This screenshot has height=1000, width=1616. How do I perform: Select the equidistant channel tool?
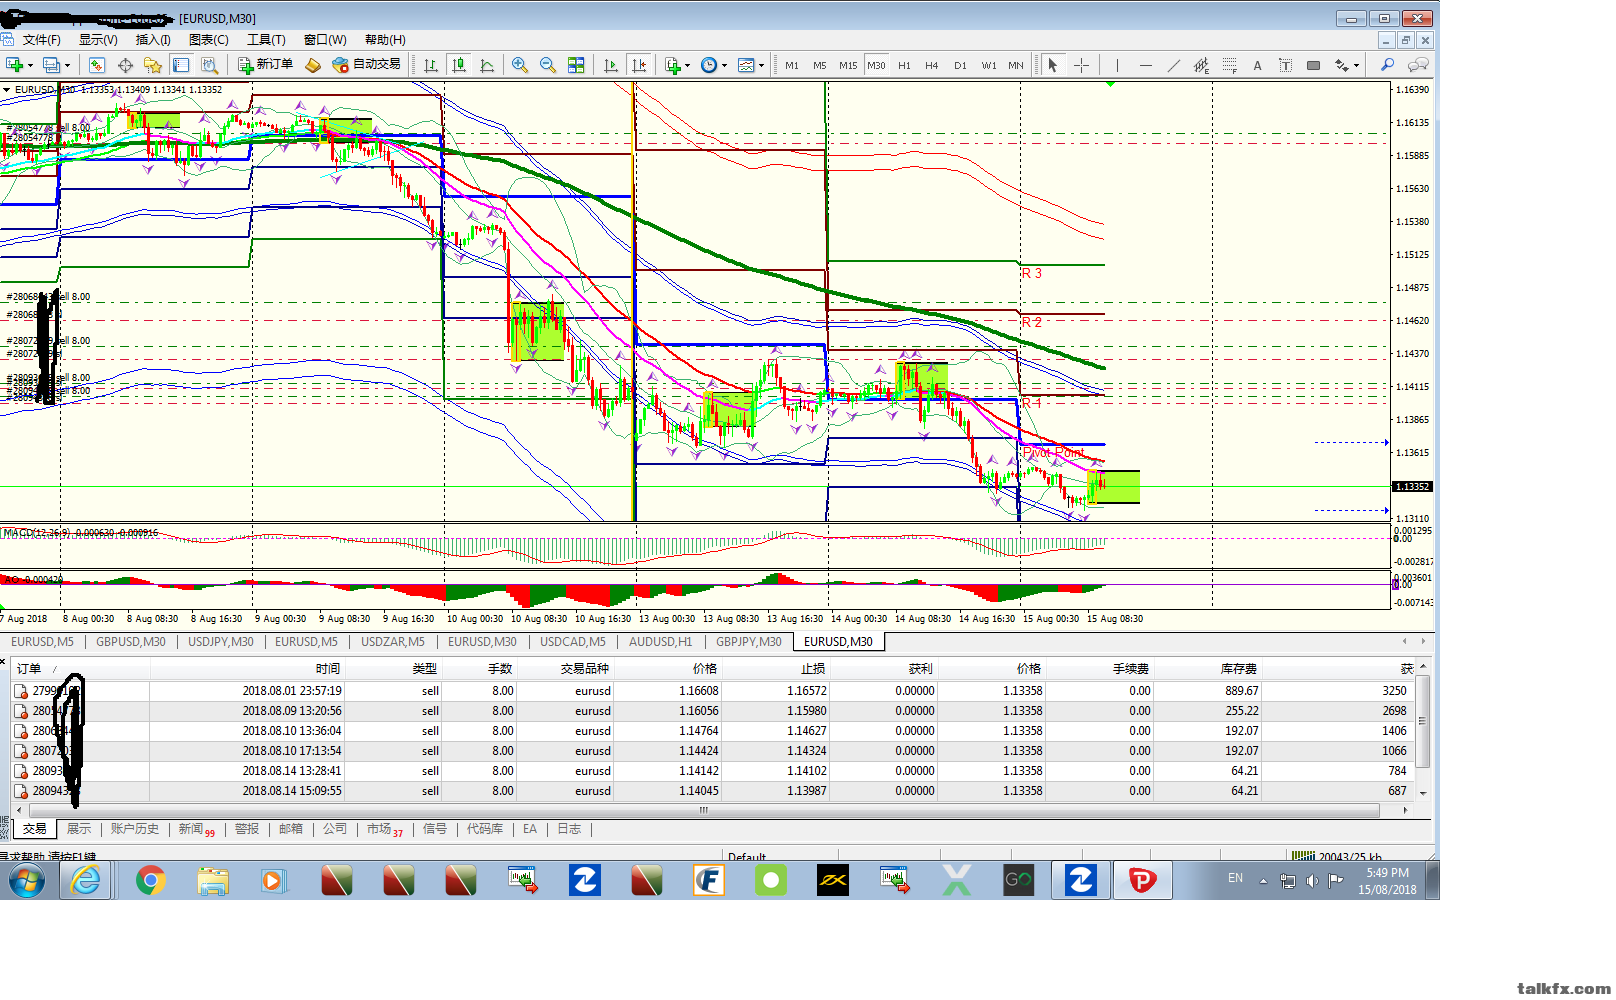[x=1201, y=65]
